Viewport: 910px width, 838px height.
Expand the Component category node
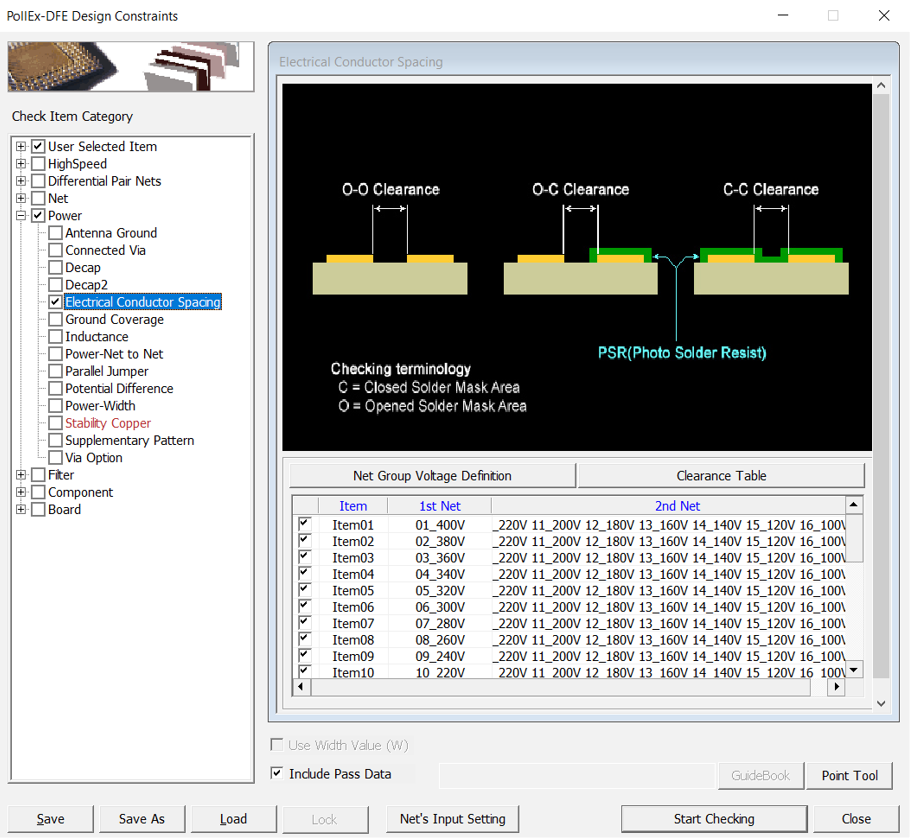pyautogui.click(x=21, y=492)
